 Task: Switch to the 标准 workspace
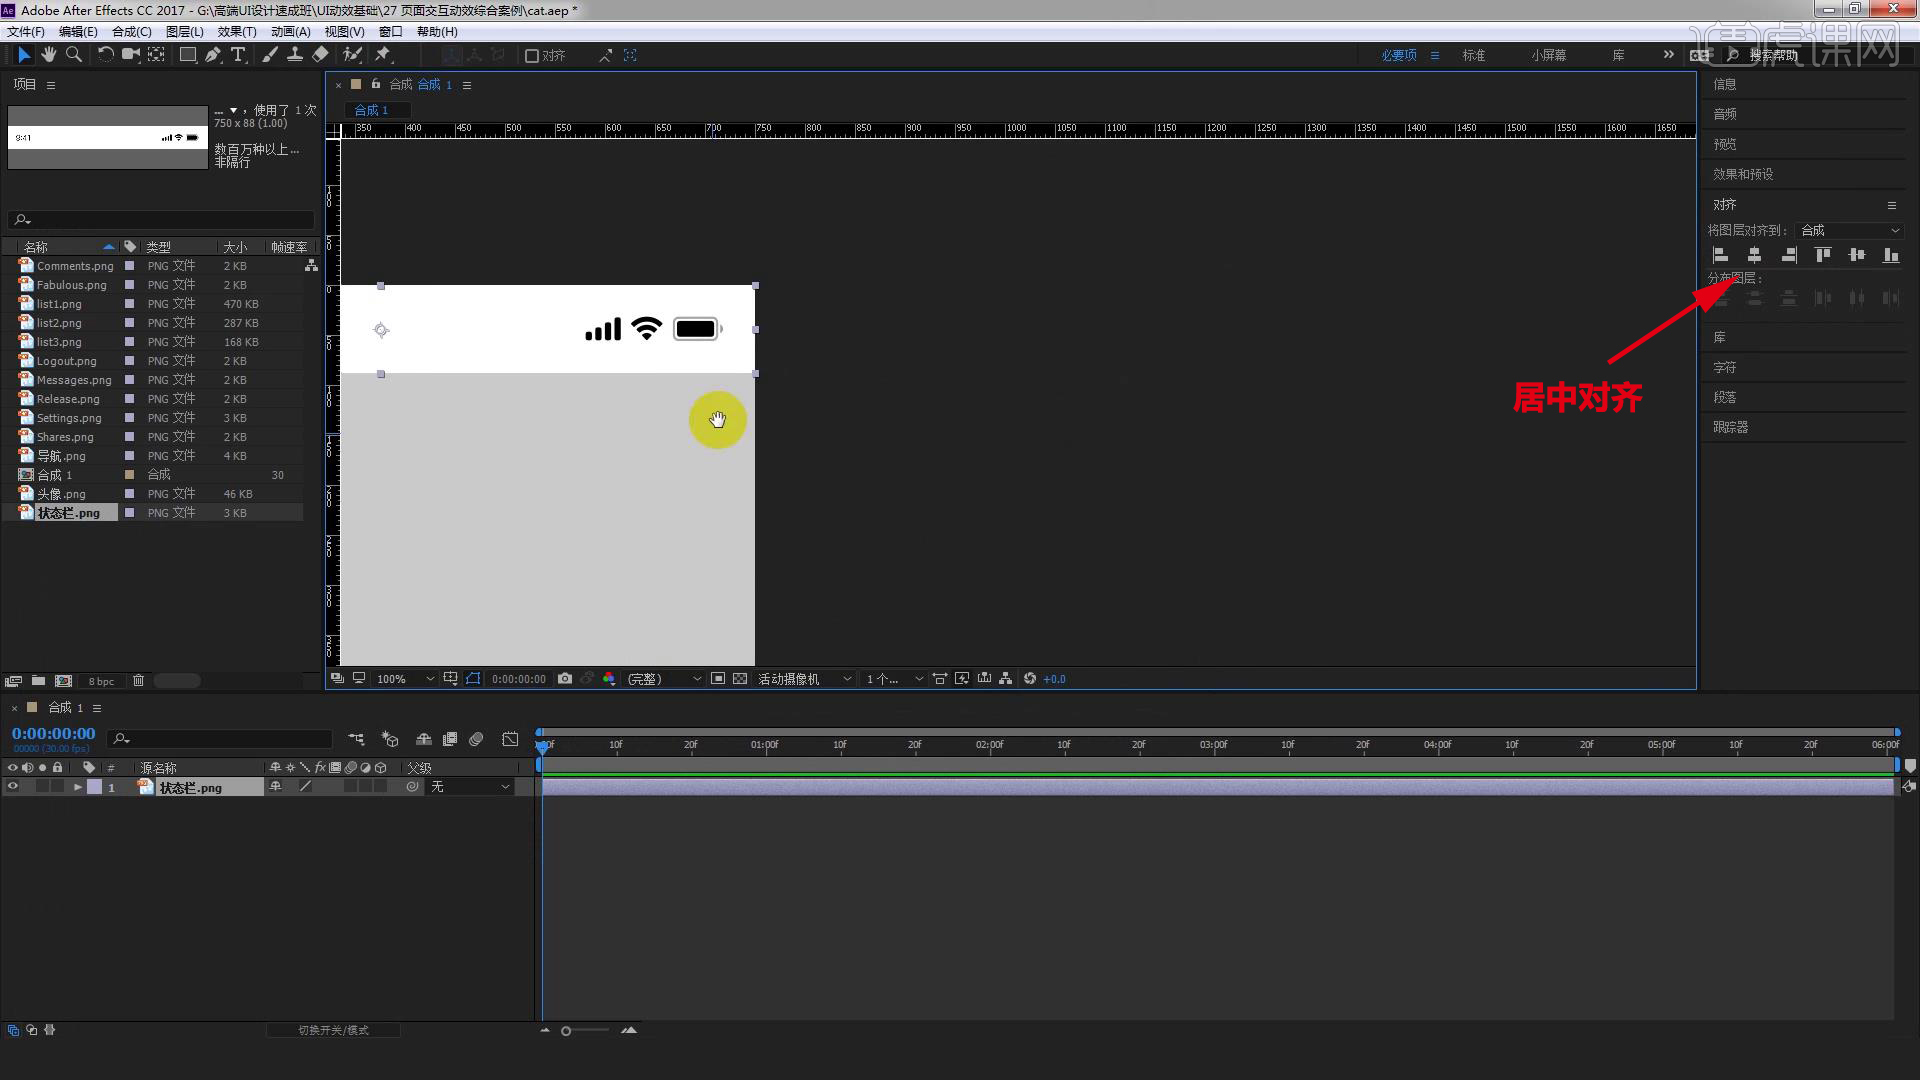1473,56
